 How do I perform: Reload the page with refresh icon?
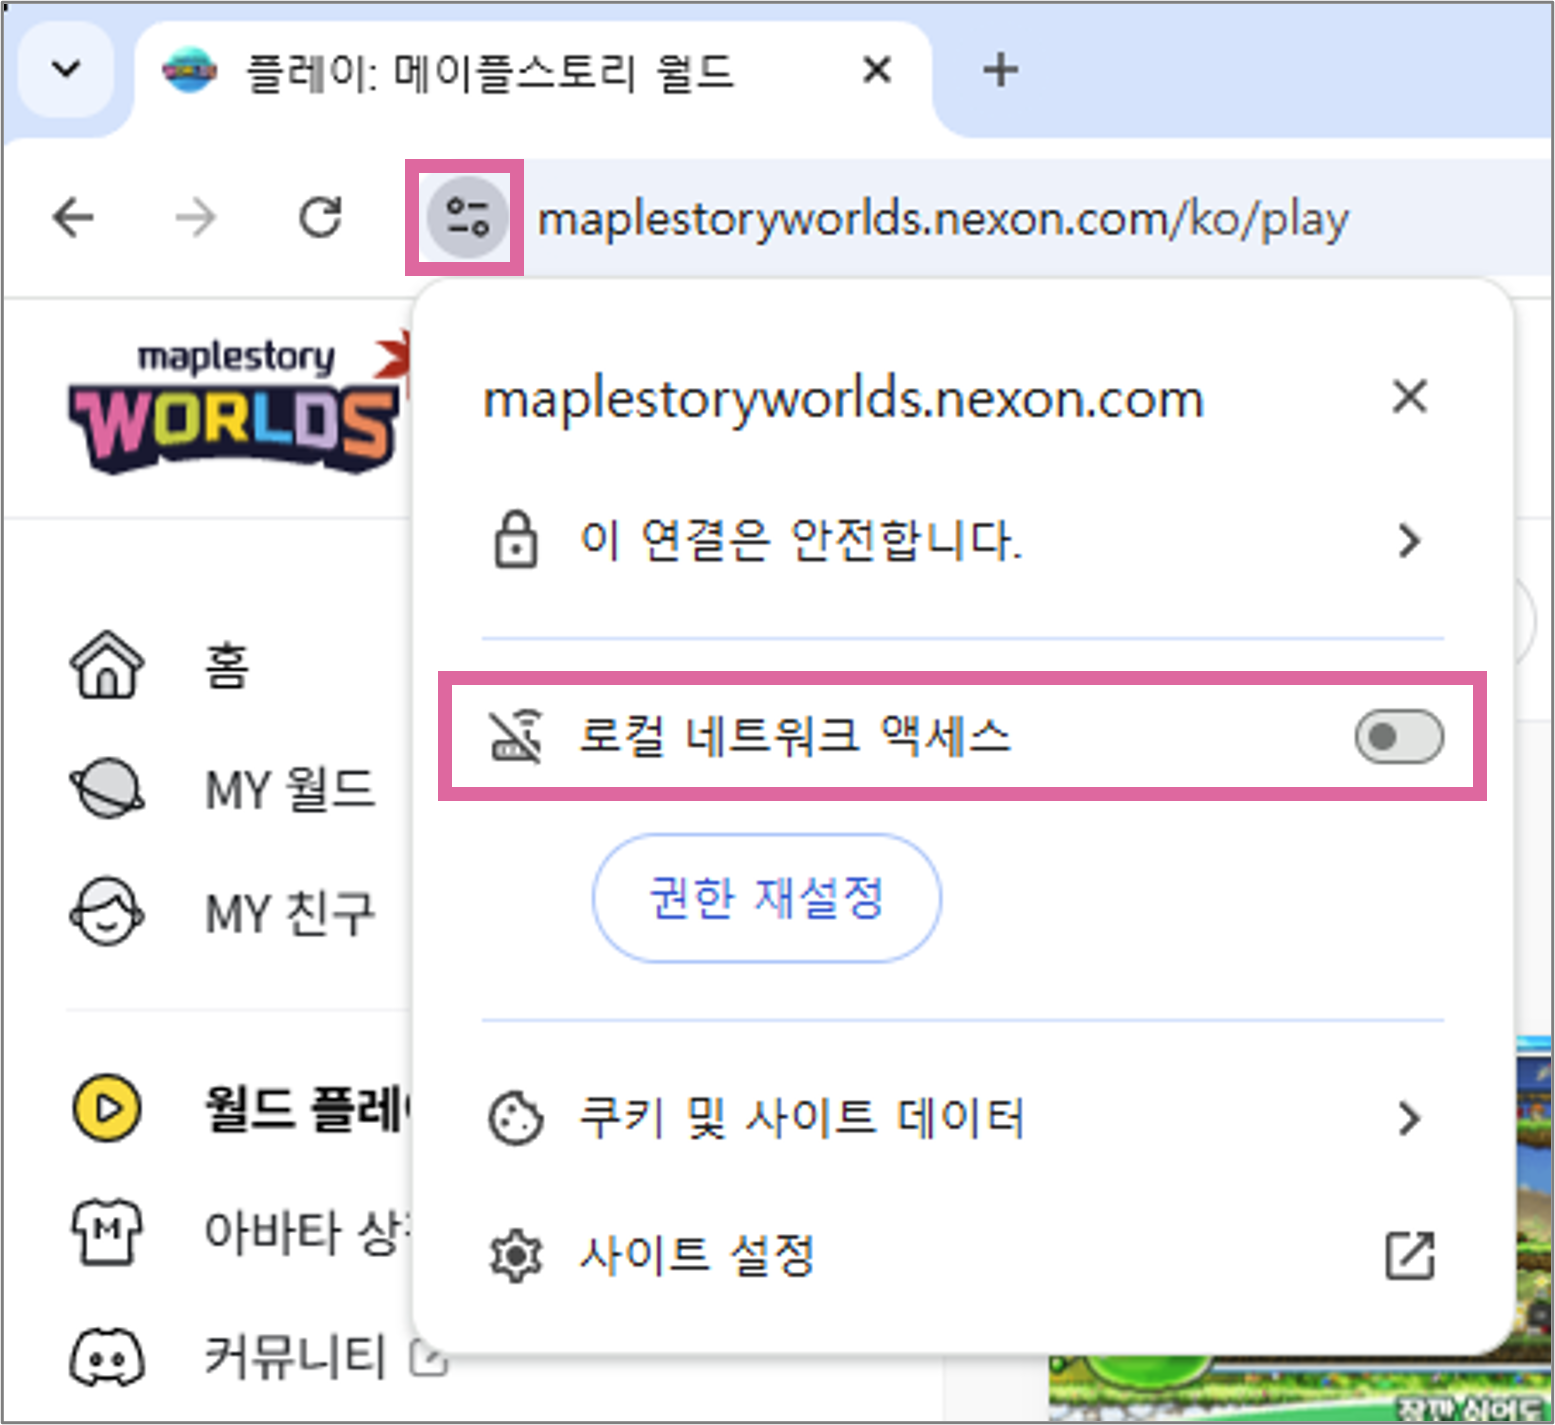(x=320, y=217)
